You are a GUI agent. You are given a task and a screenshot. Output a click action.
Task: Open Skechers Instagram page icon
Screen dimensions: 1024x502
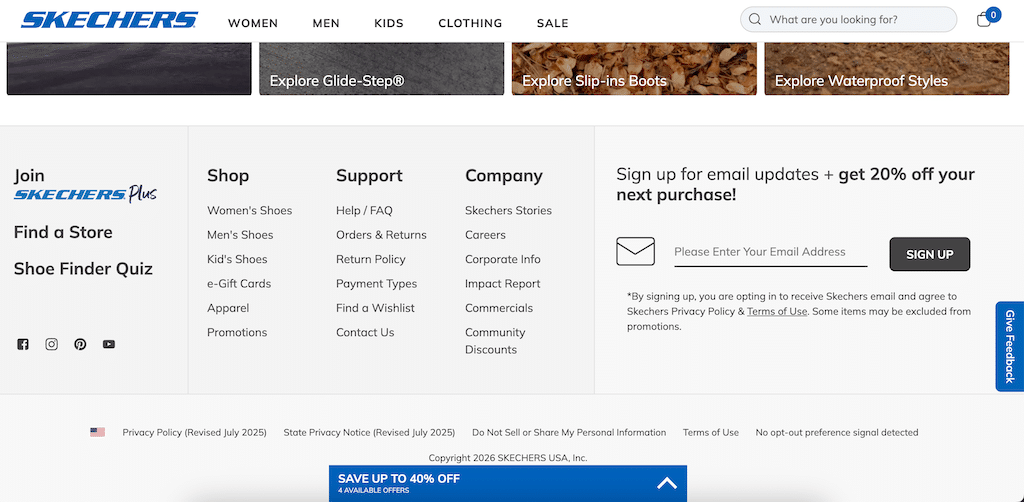pos(51,344)
